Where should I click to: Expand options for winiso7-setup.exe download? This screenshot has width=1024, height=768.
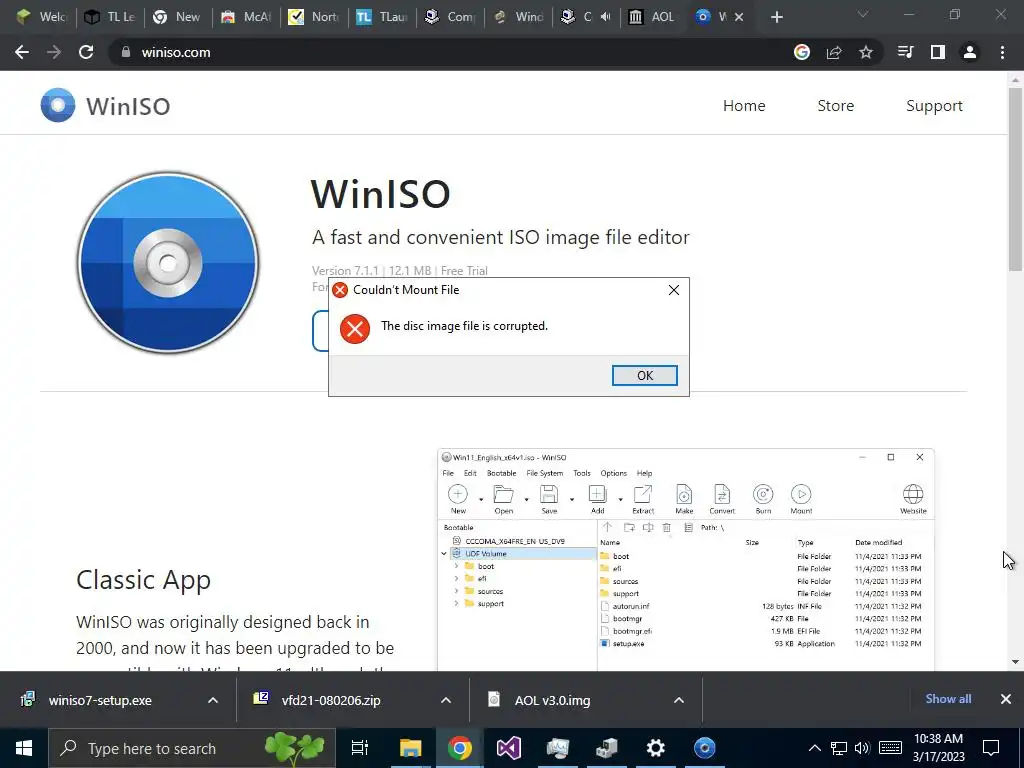click(x=213, y=700)
